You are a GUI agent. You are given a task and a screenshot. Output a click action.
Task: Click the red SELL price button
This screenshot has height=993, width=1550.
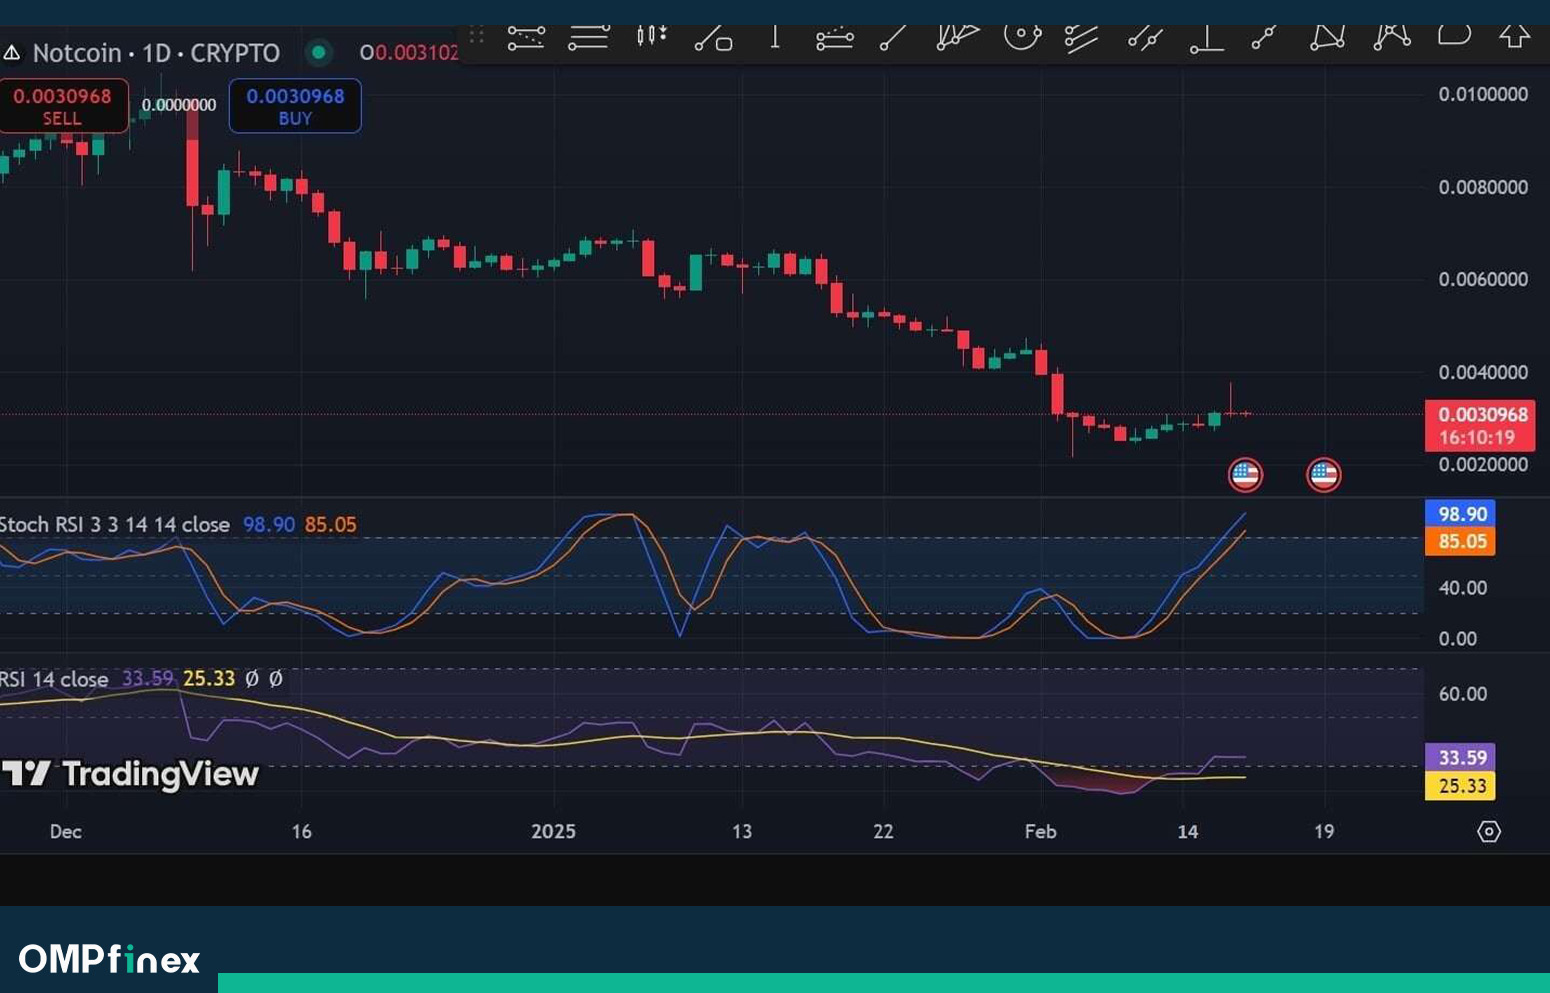click(63, 106)
